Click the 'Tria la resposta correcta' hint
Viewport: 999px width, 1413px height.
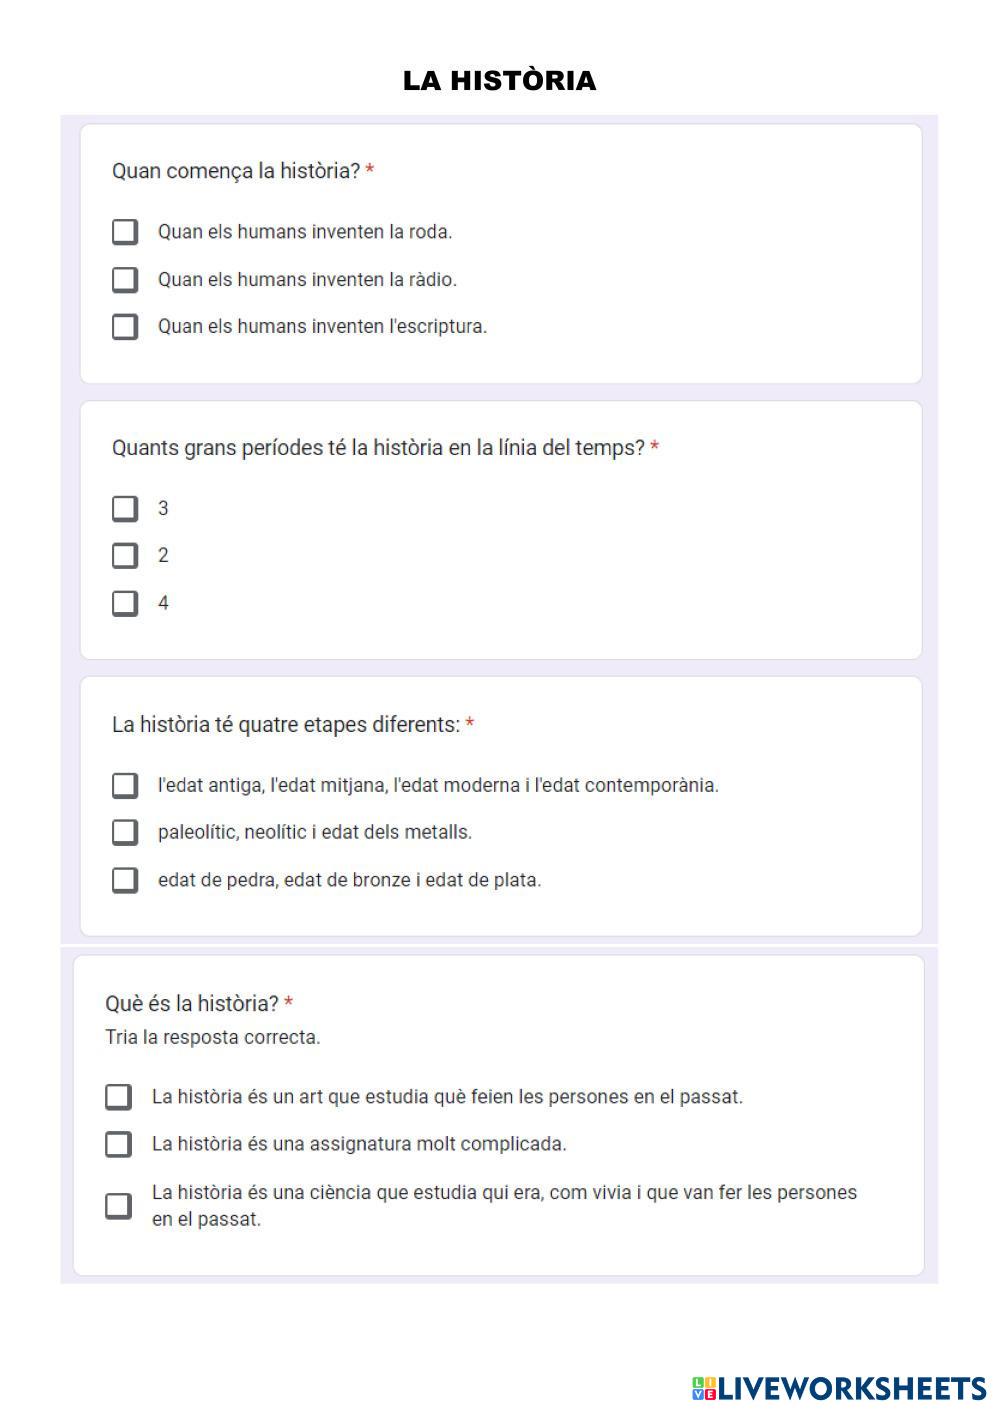pos(213,1038)
